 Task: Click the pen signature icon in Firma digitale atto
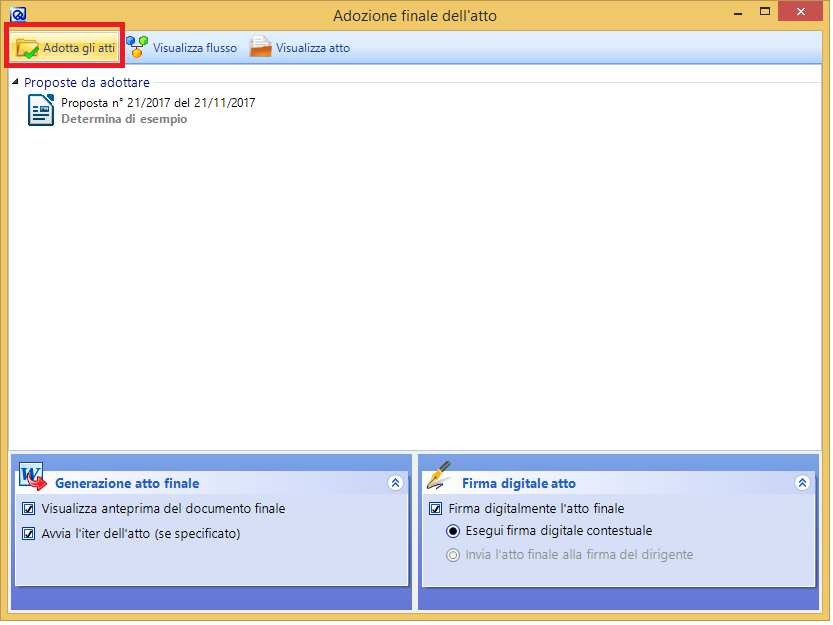tap(439, 475)
